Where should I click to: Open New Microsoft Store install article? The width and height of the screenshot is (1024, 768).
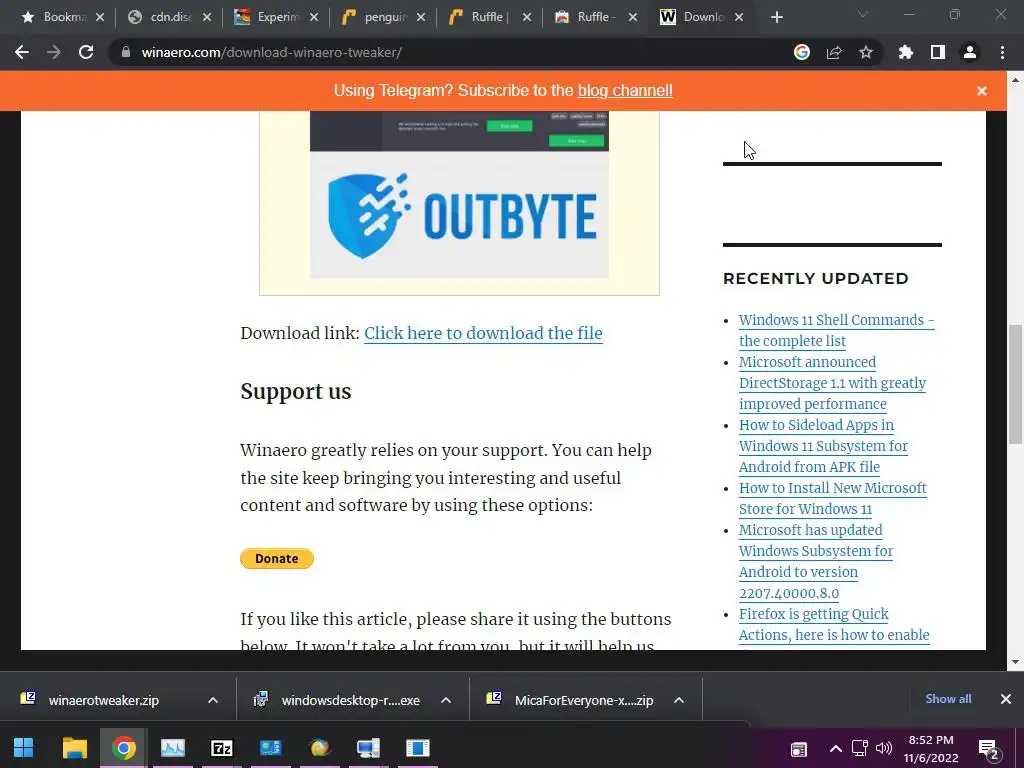(833, 498)
